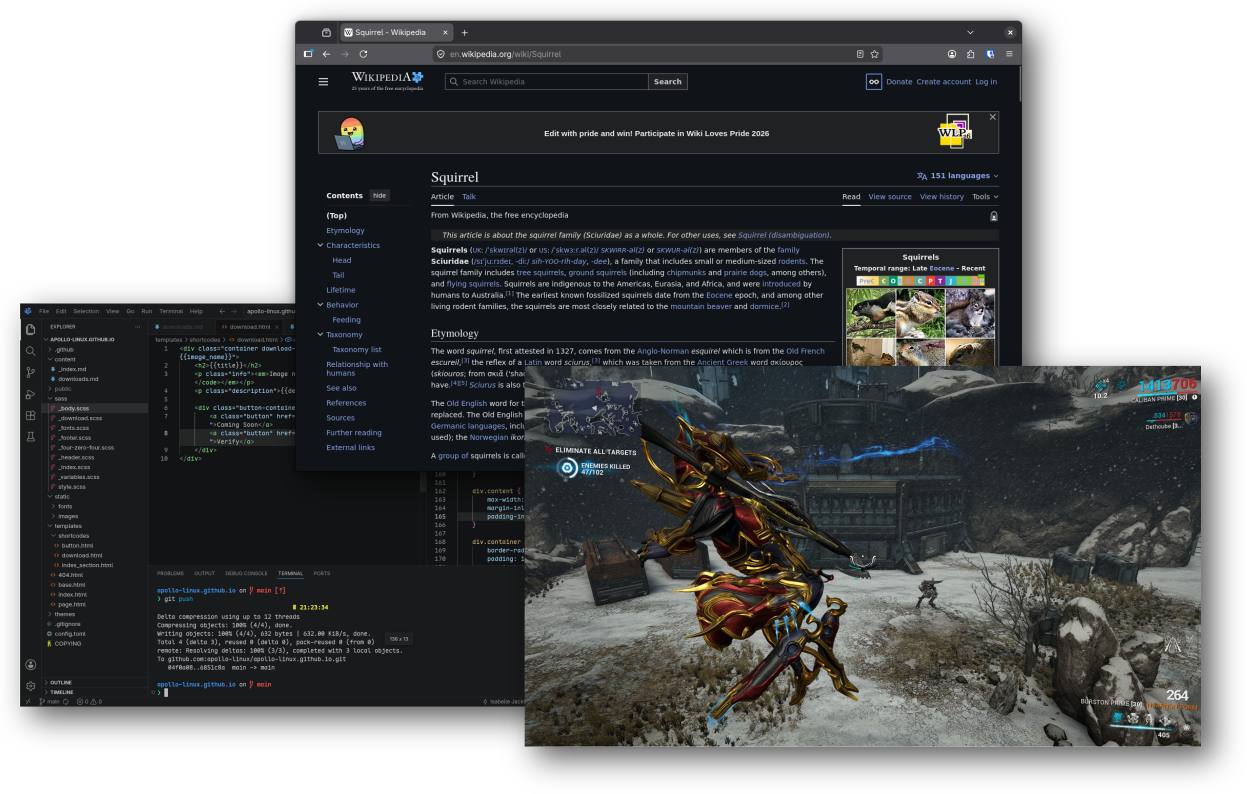Viewport: 1247px width, 794px height.
Task: Collapse Characteristics section in Wikipedia contents
Action: point(321,245)
